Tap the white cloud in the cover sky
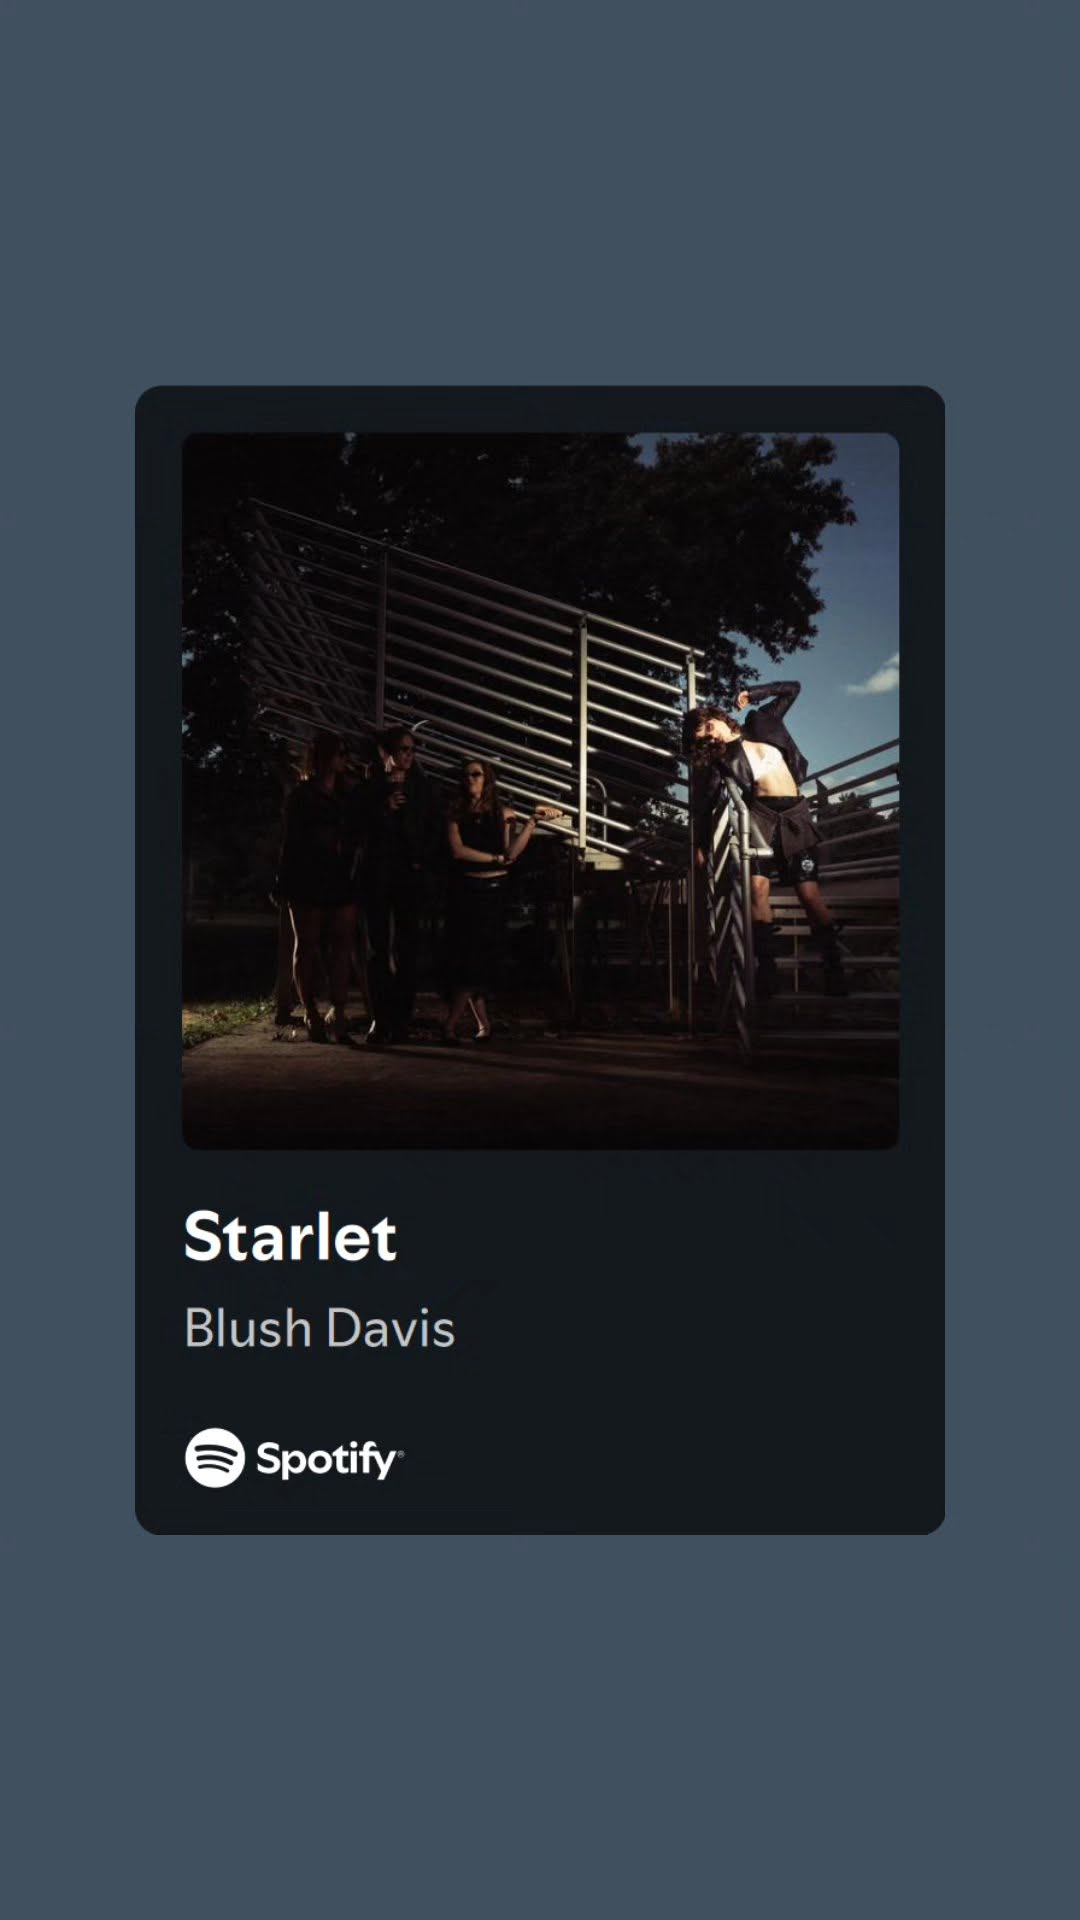This screenshot has height=1920, width=1080. [875, 677]
